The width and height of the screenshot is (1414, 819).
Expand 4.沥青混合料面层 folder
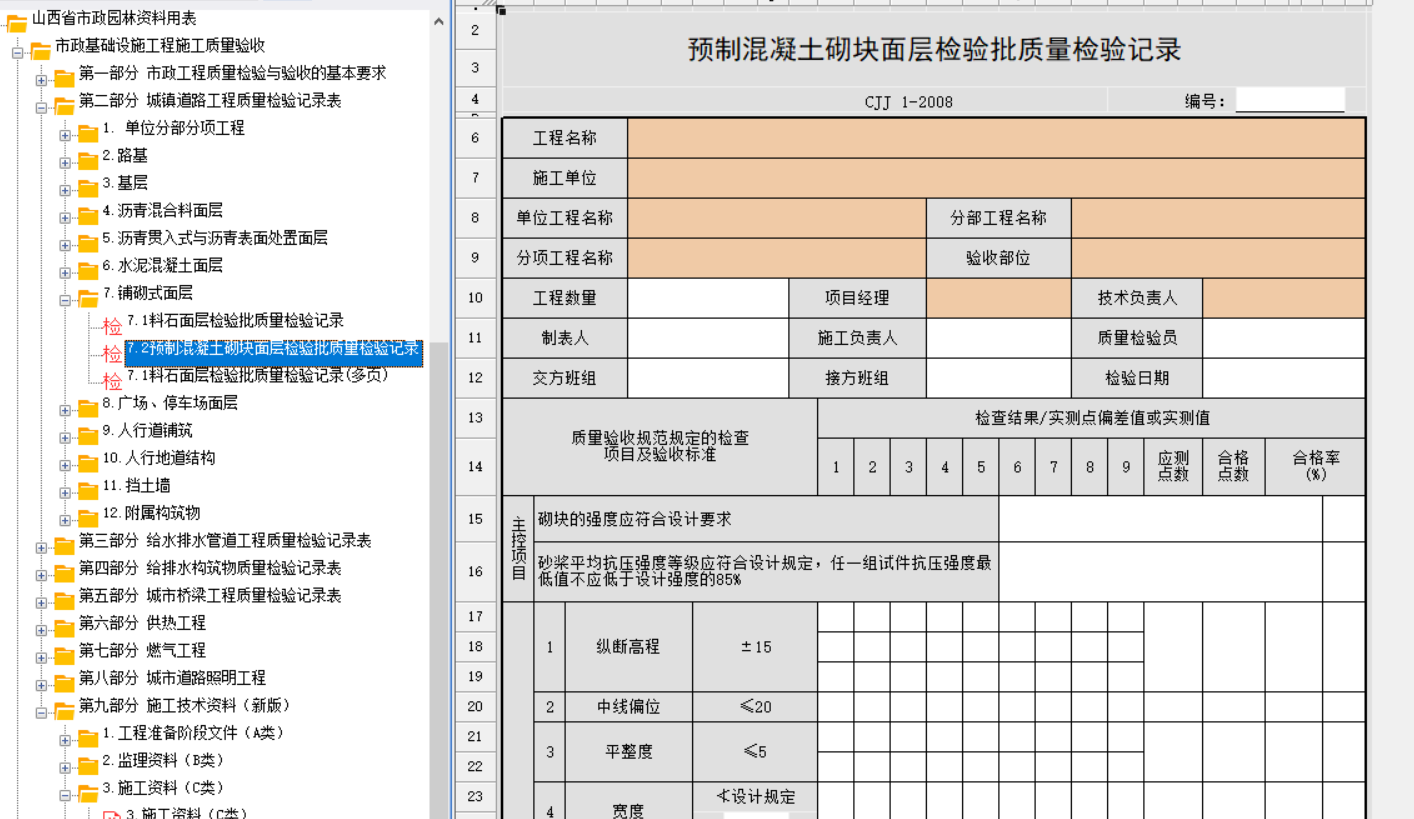pos(64,217)
